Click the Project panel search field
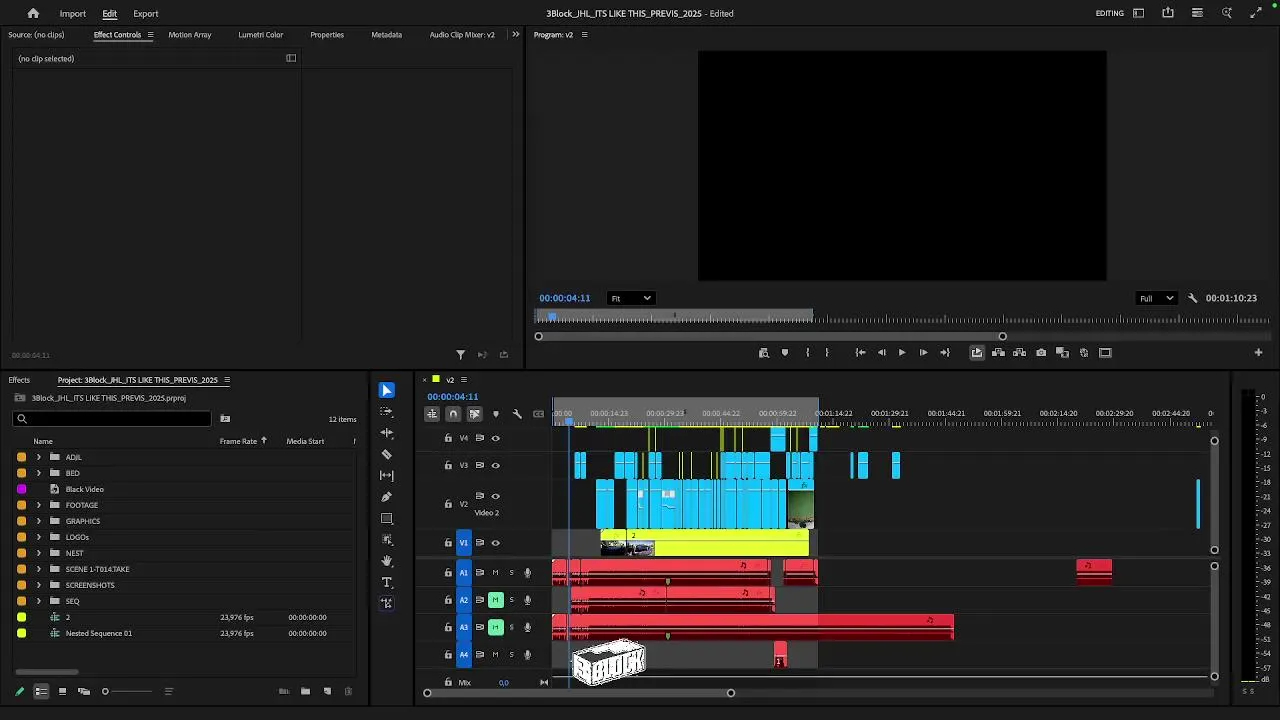1280x720 pixels. 112,419
